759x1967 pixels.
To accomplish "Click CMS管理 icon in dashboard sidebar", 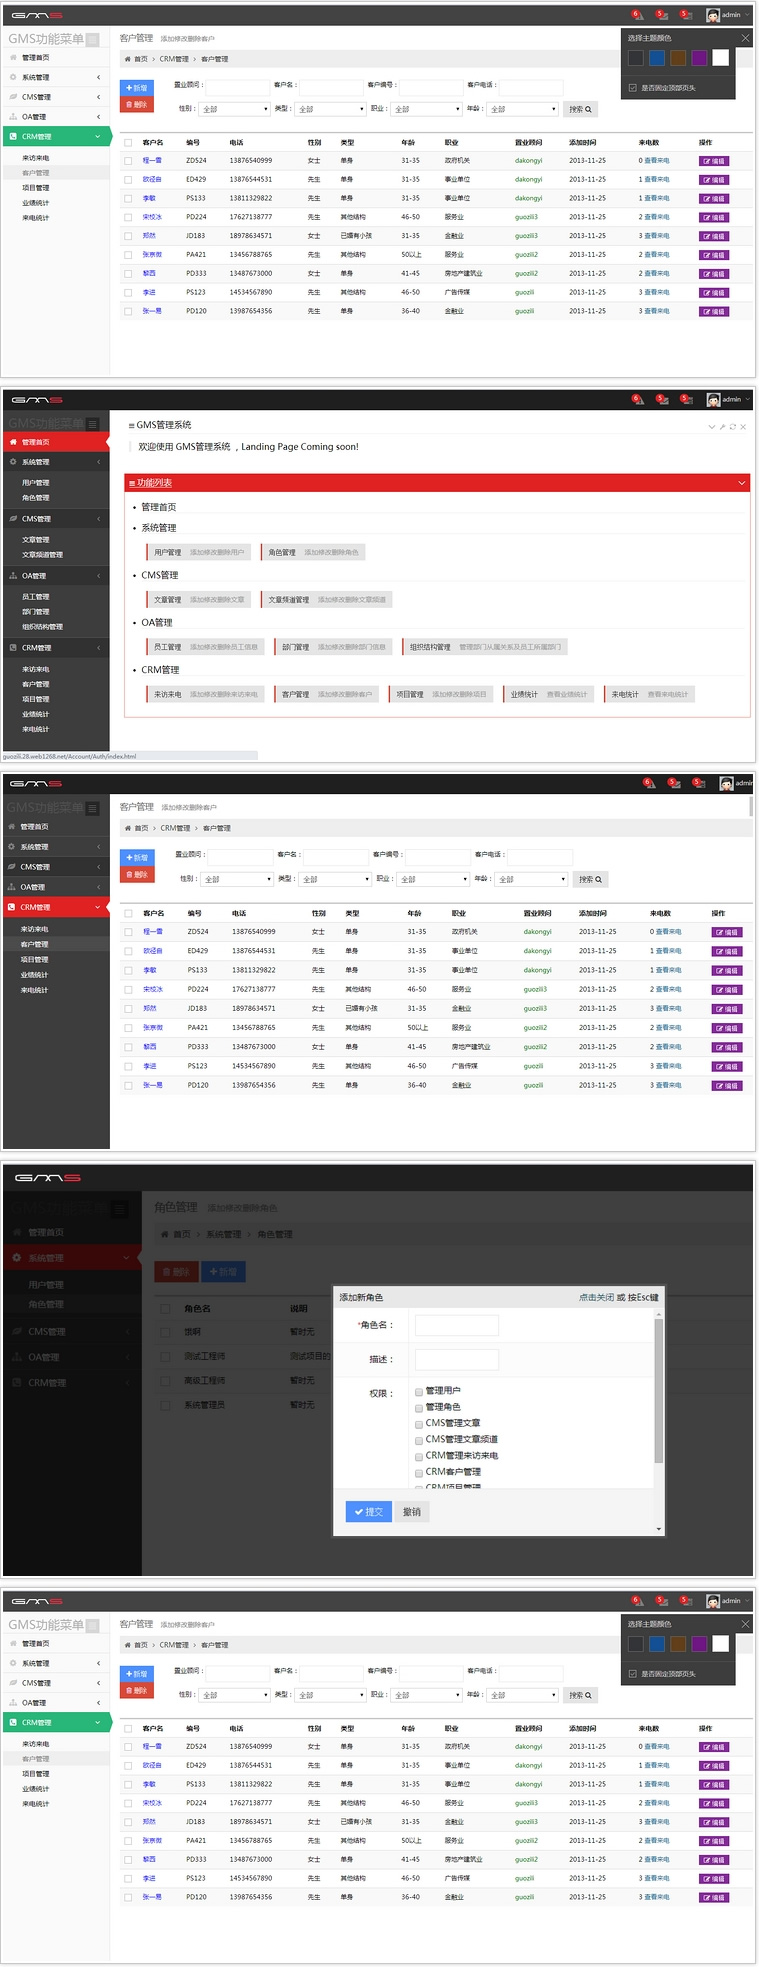I will [14, 519].
